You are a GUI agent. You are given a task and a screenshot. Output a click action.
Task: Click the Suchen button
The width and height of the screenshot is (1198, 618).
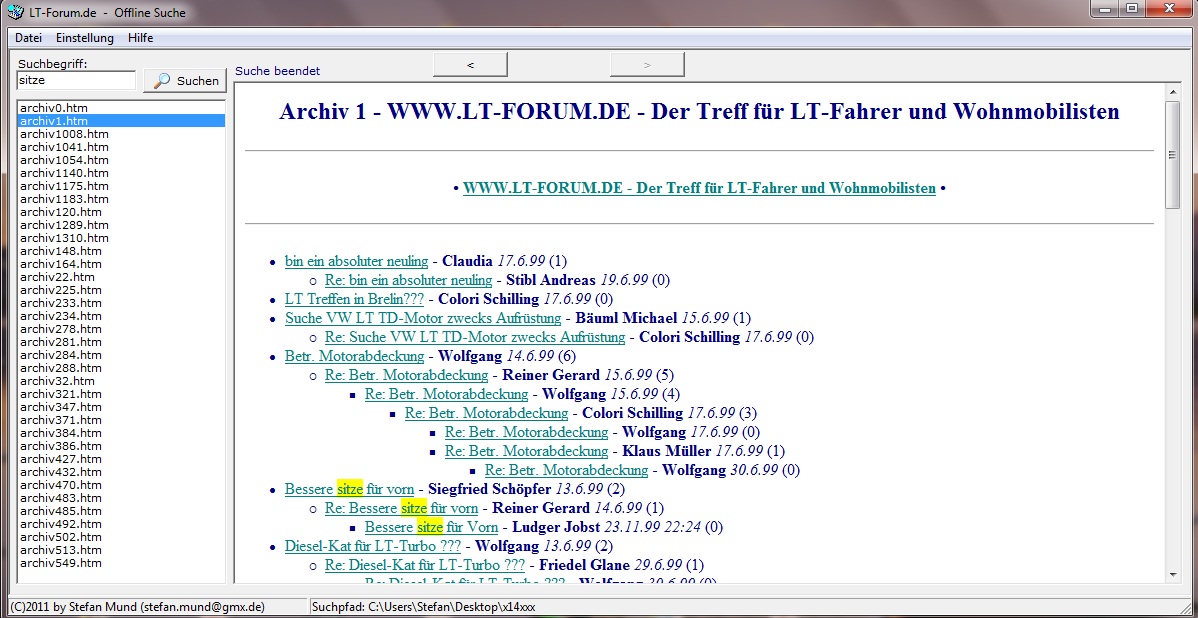[186, 80]
